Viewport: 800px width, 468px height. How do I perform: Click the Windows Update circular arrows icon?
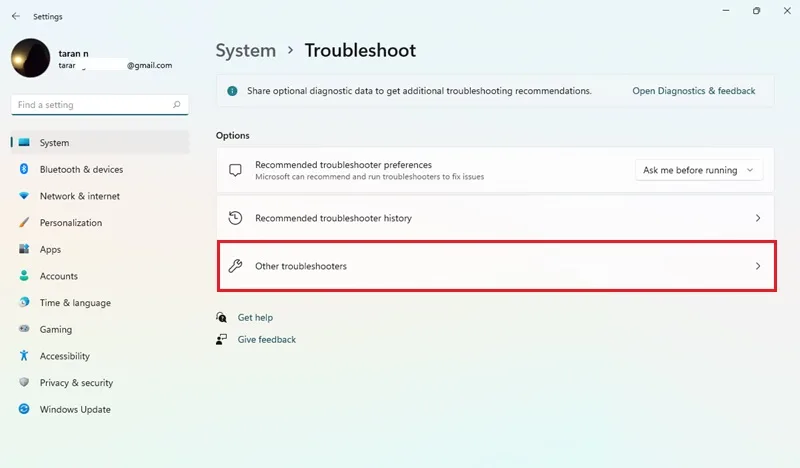(24, 409)
